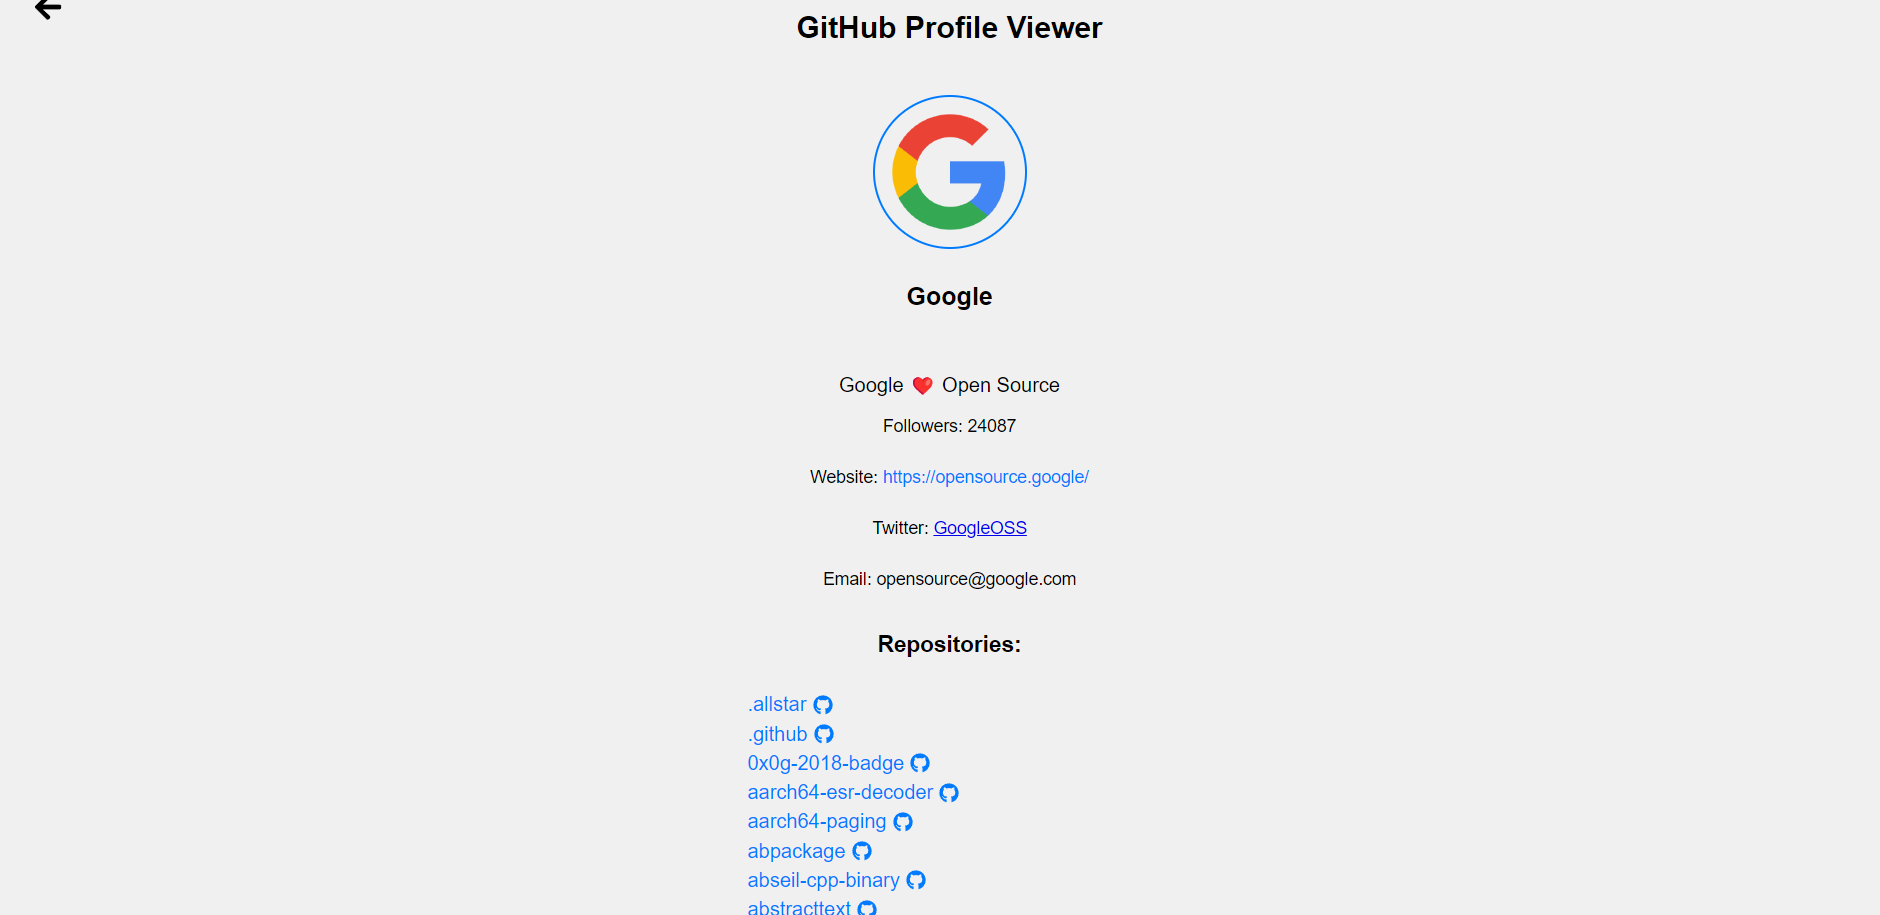
Task: Click GitHub icon beside abstracttext
Action: 867,908
